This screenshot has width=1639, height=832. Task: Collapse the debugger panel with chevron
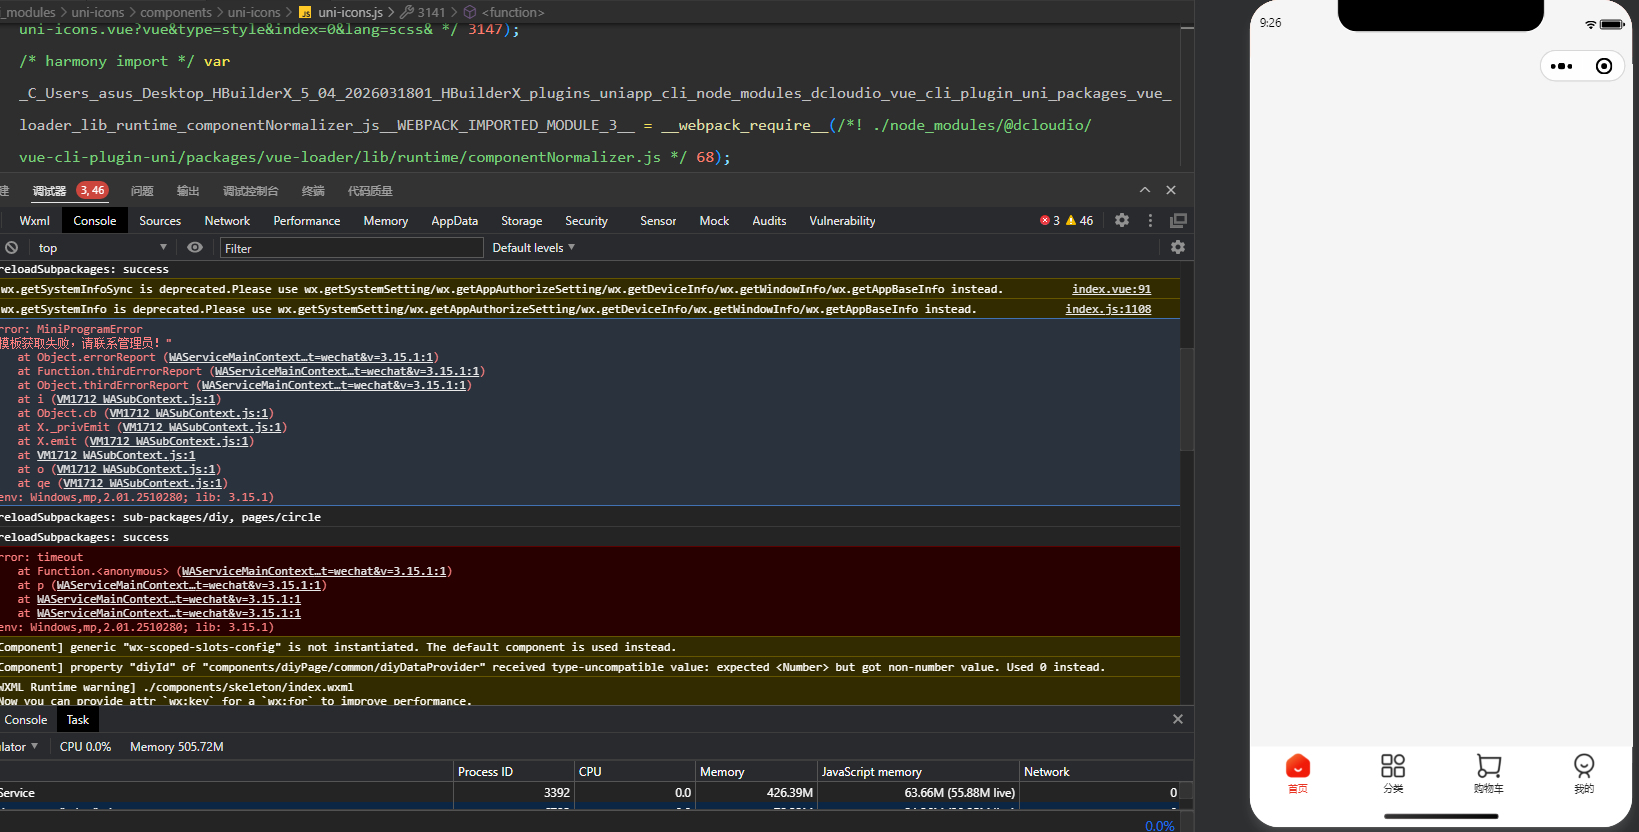point(1144,190)
